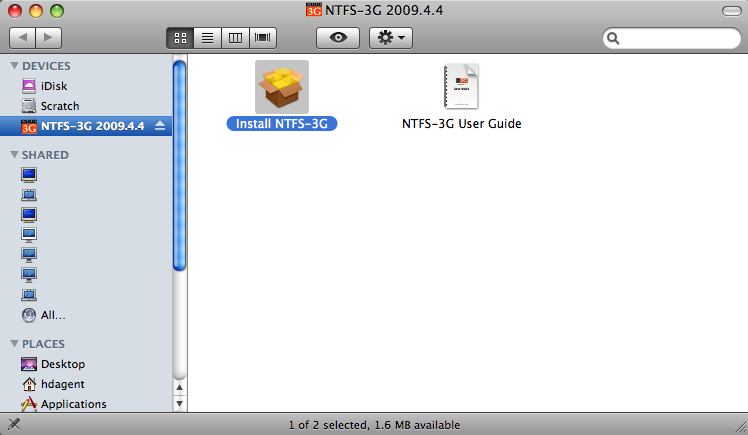
Task: Switch to column view
Action: click(235, 38)
